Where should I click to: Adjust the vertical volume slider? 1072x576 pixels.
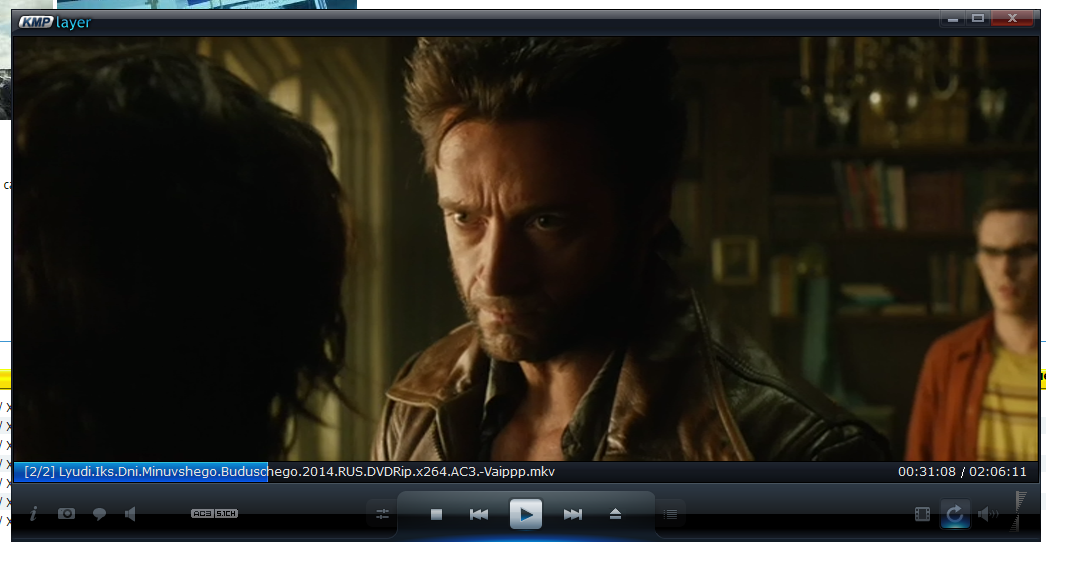tap(1019, 511)
